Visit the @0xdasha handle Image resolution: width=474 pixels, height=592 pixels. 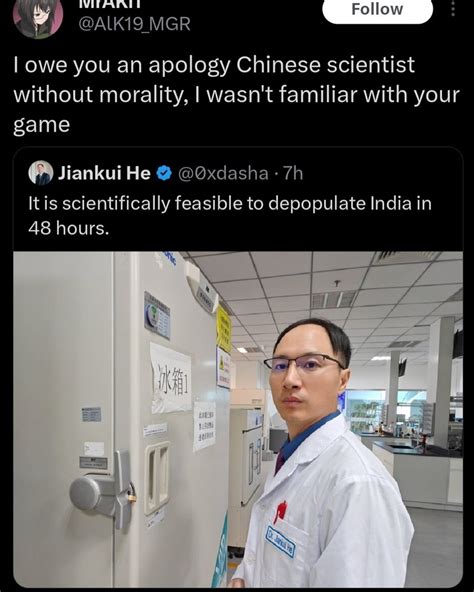223,173
